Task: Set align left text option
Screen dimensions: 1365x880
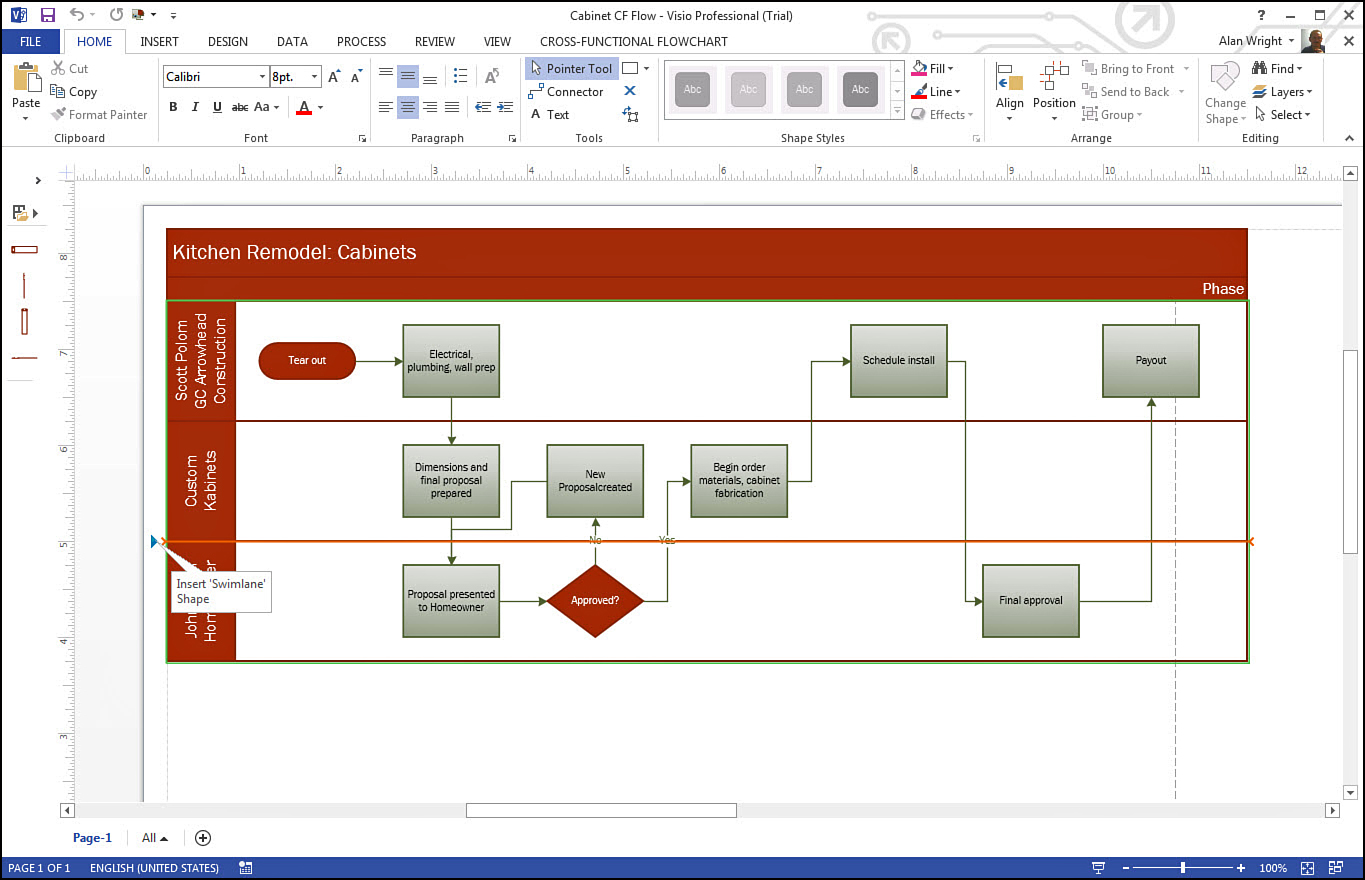Action: 386,107
